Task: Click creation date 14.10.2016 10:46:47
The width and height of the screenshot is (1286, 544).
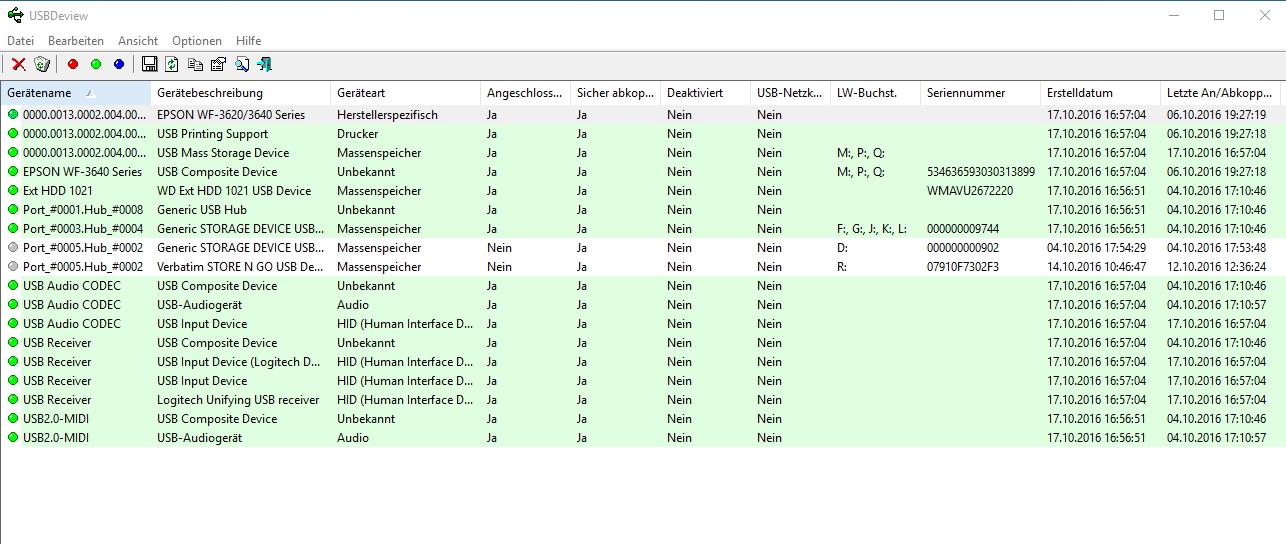Action: 1097,267
